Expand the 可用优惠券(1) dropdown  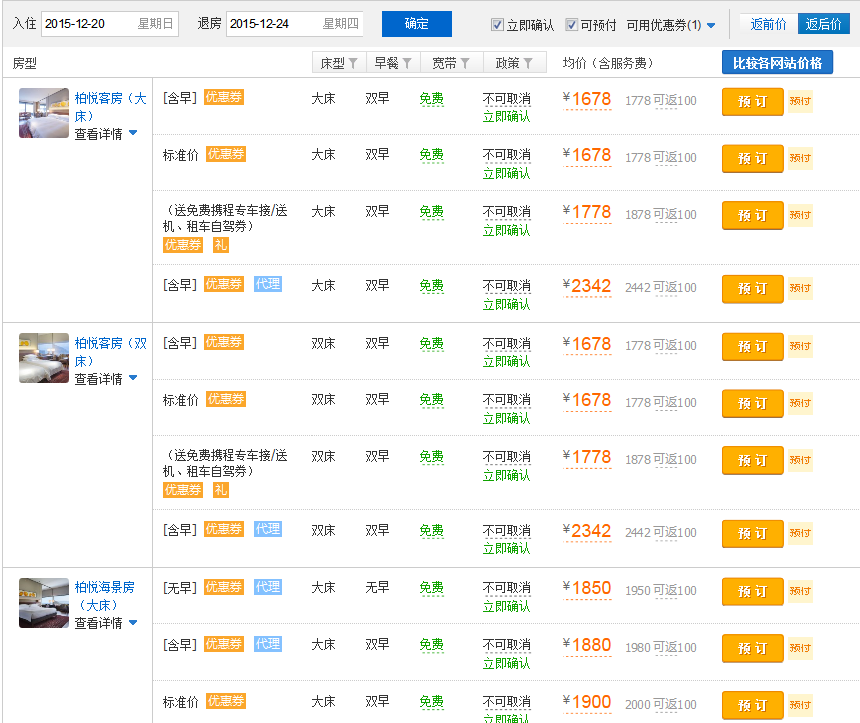671,25
